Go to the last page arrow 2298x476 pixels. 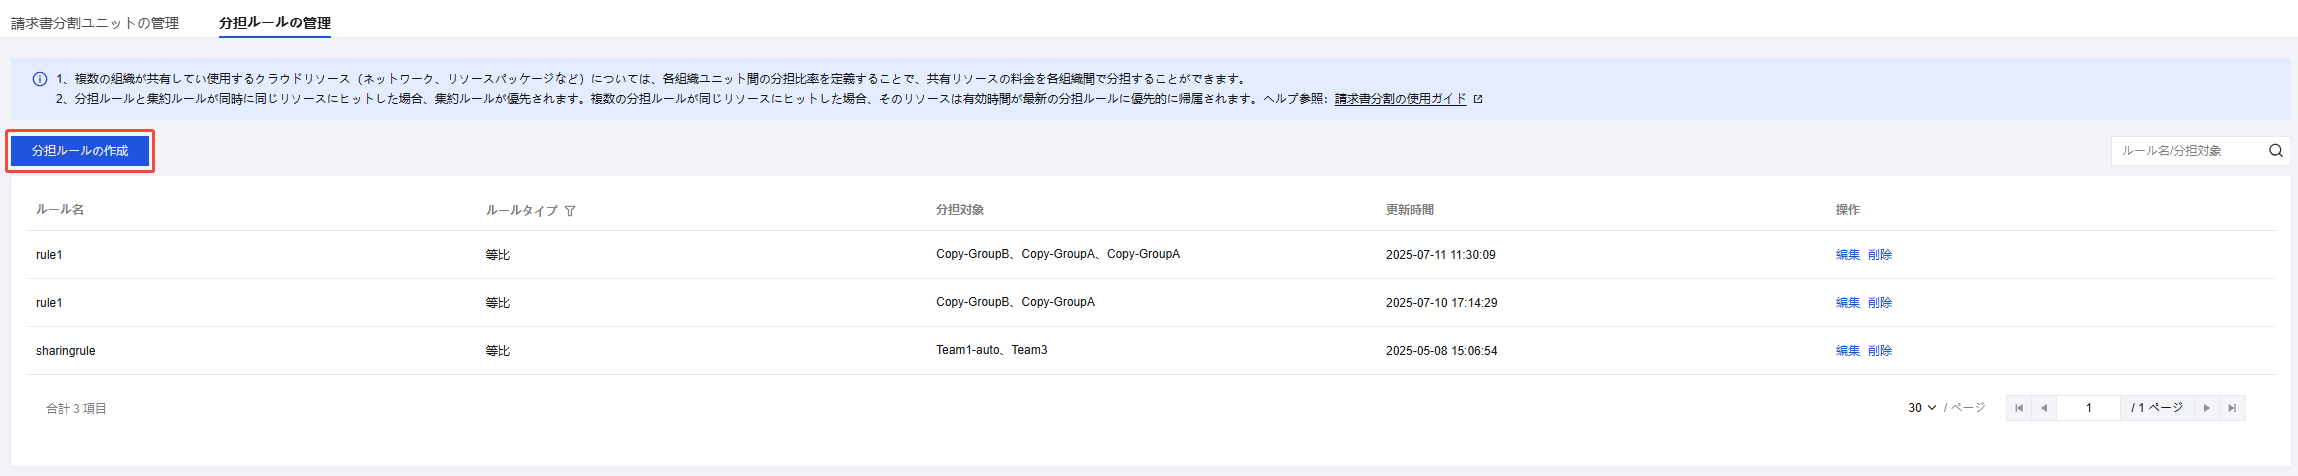pos(2232,408)
